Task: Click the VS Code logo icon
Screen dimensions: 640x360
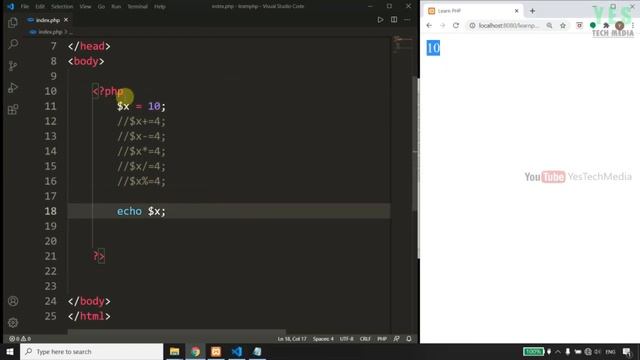Action: (10, 7)
